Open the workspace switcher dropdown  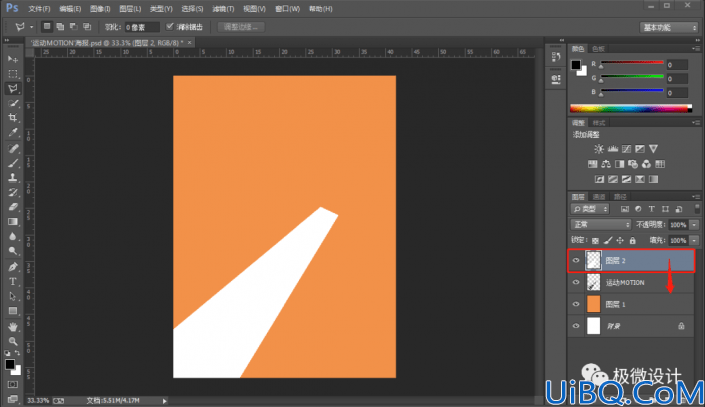click(x=669, y=27)
